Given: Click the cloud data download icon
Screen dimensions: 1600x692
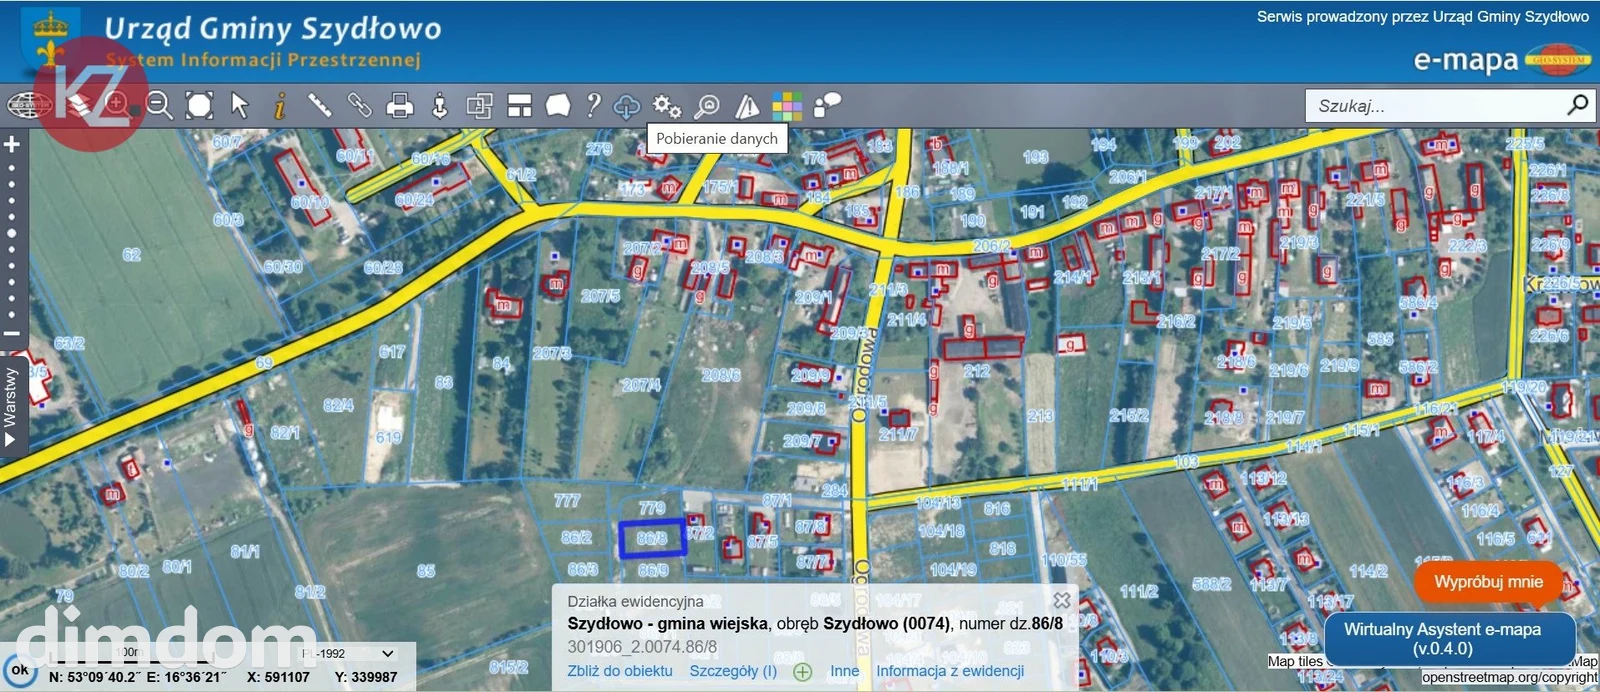Looking at the screenshot, I should (627, 105).
